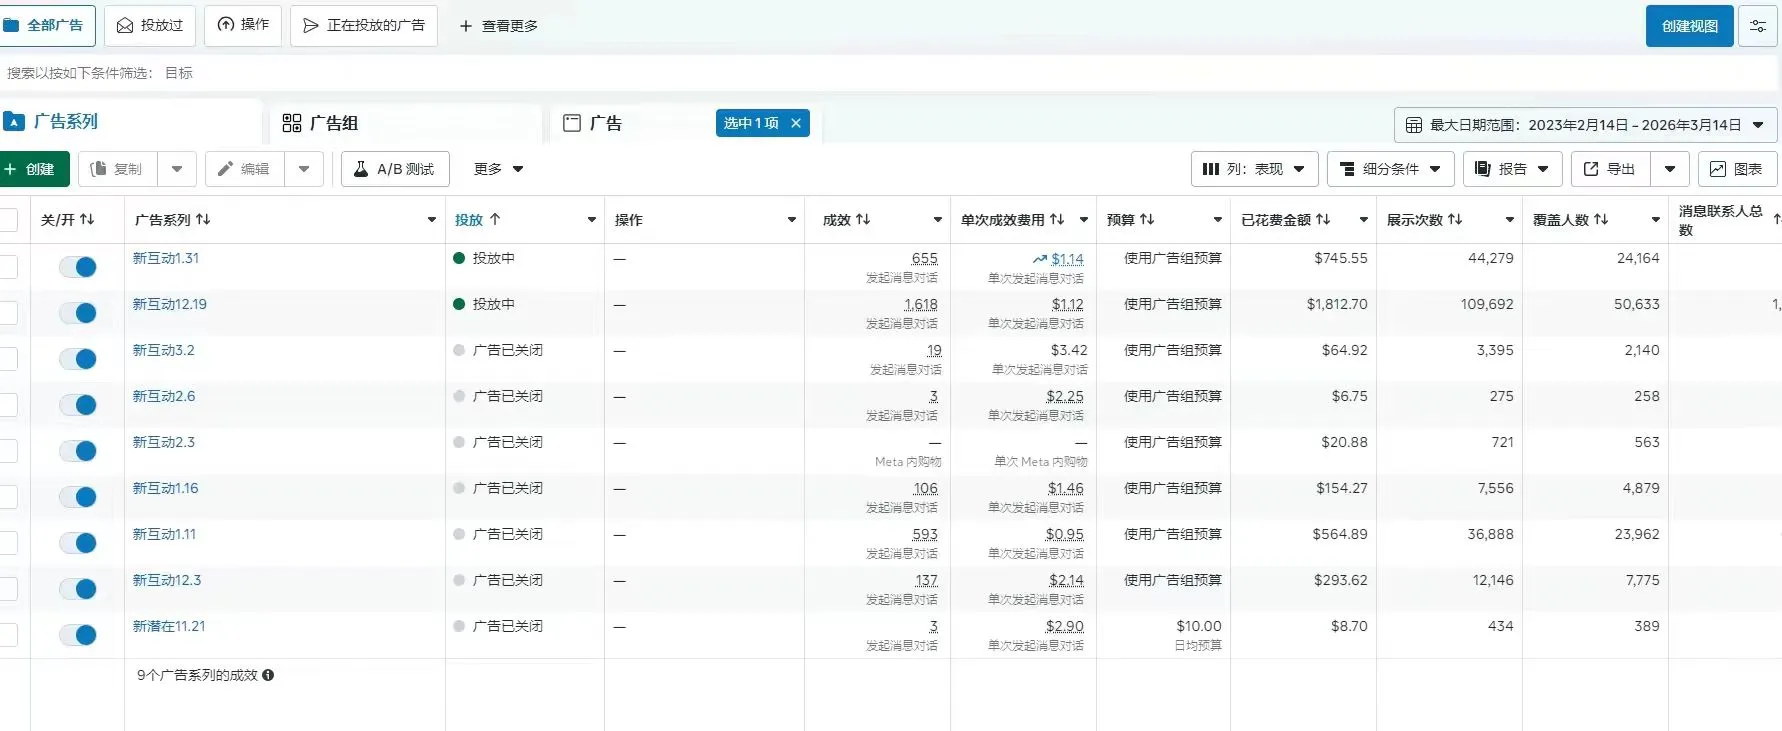Open the date range picker 最大日期范围
Viewport: 1782px width, 731px height.
click(1585, 125)
